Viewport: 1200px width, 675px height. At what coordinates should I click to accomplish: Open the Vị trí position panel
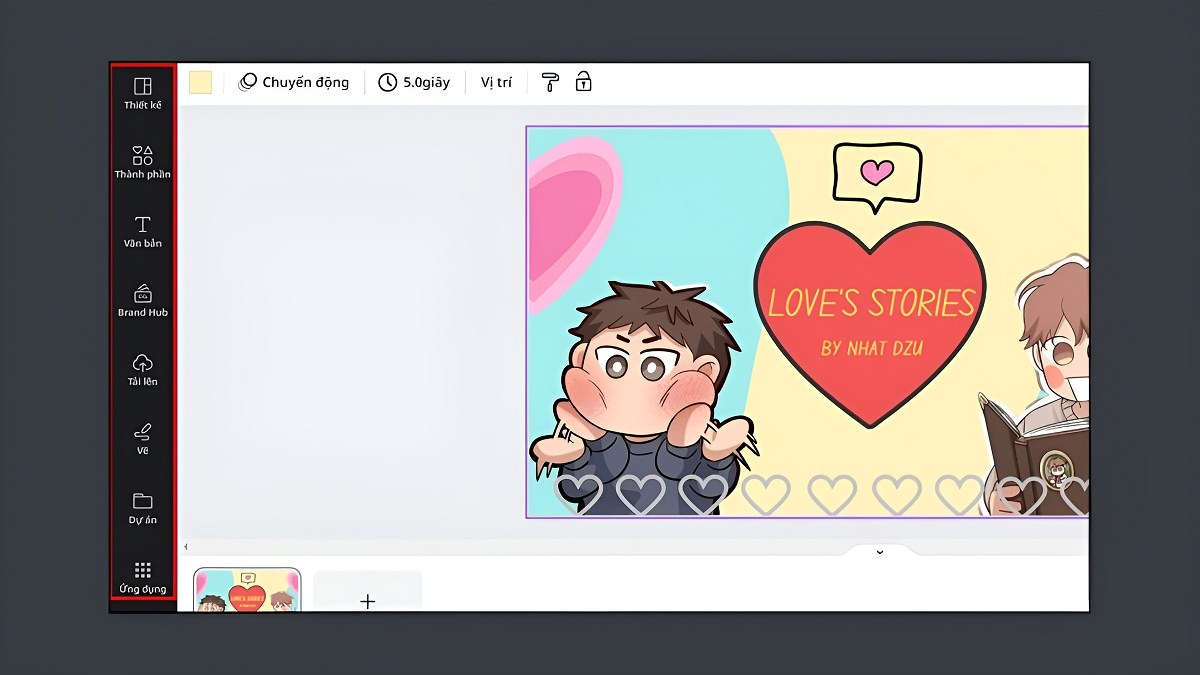(x=496, y=82)
